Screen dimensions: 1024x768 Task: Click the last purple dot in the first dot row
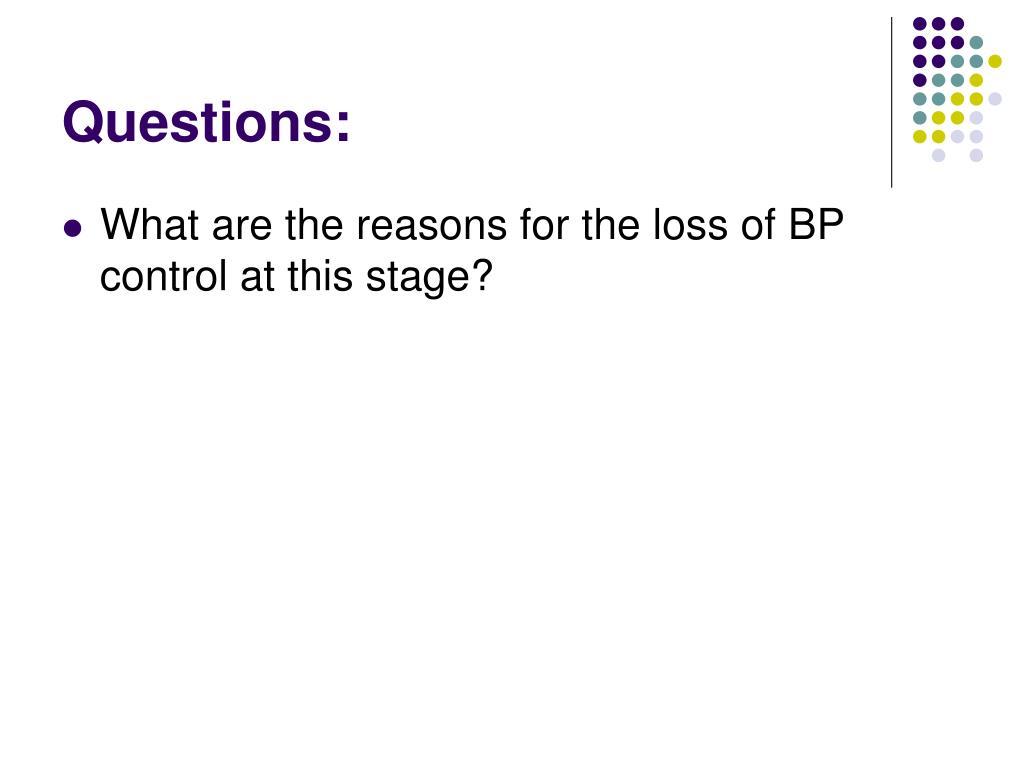pyautogui.click(x=957, y=24)
